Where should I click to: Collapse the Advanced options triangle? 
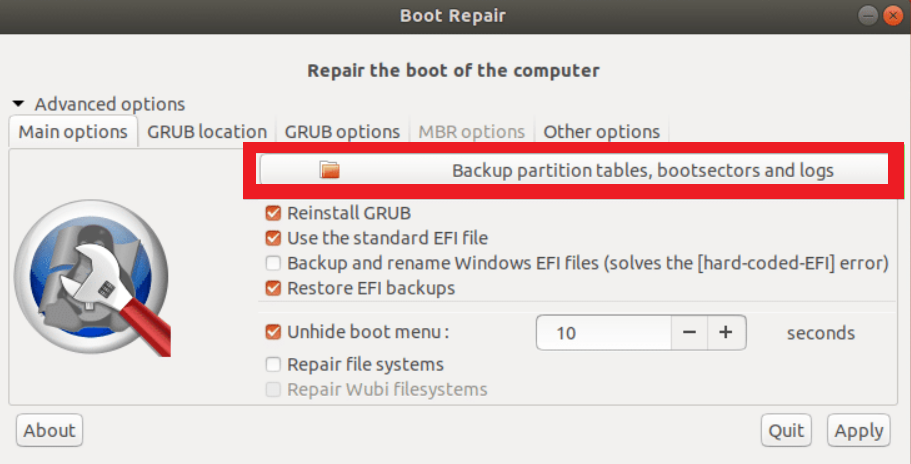click(x=19, y=104)
